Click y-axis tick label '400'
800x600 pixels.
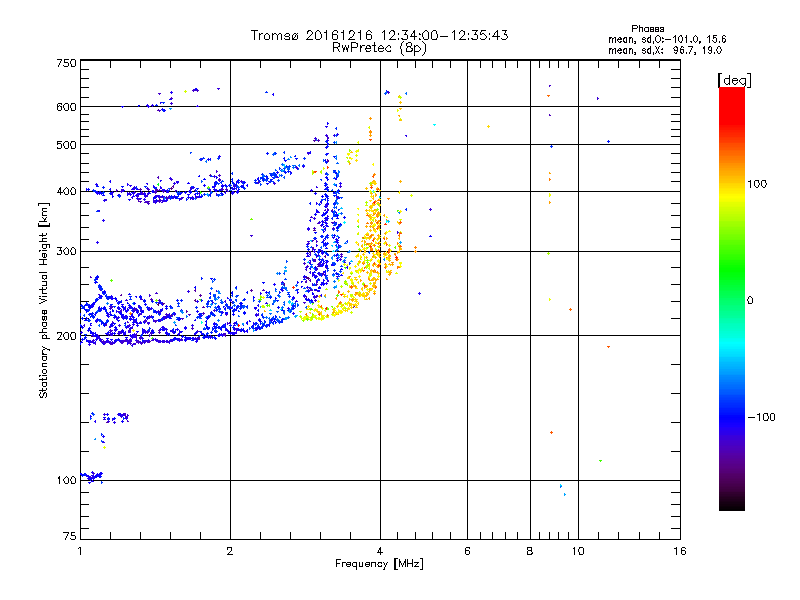[66, 191]
